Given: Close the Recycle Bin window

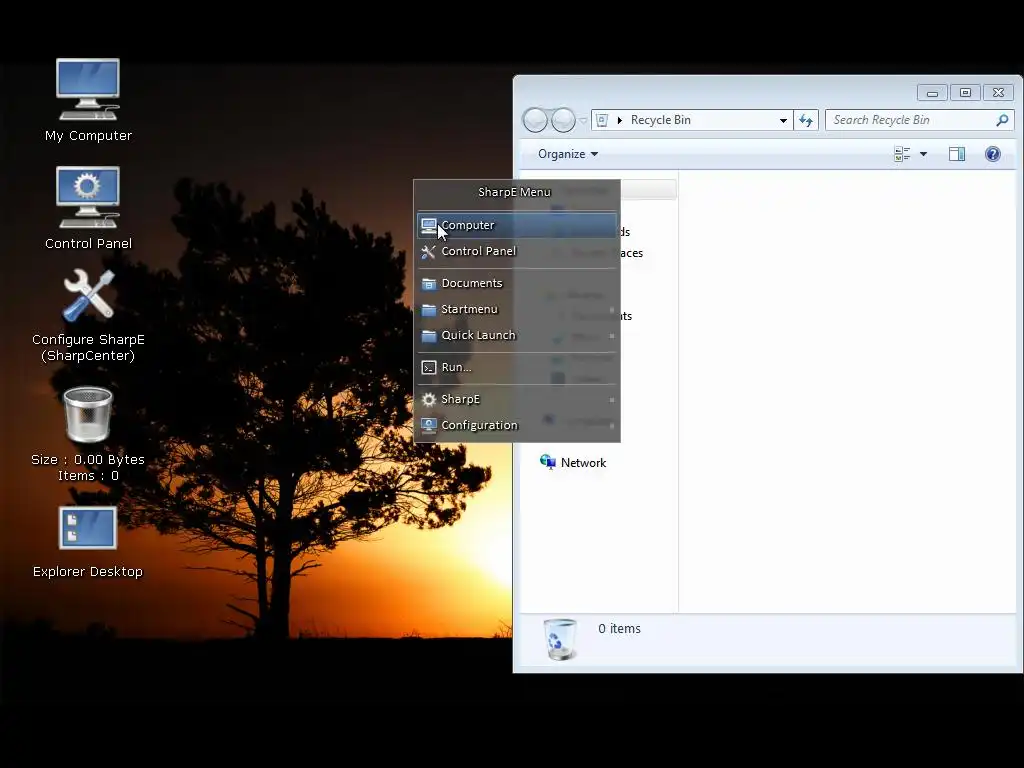Looking at the screenshot, I should pyautogui.click(x=999, y=93).
